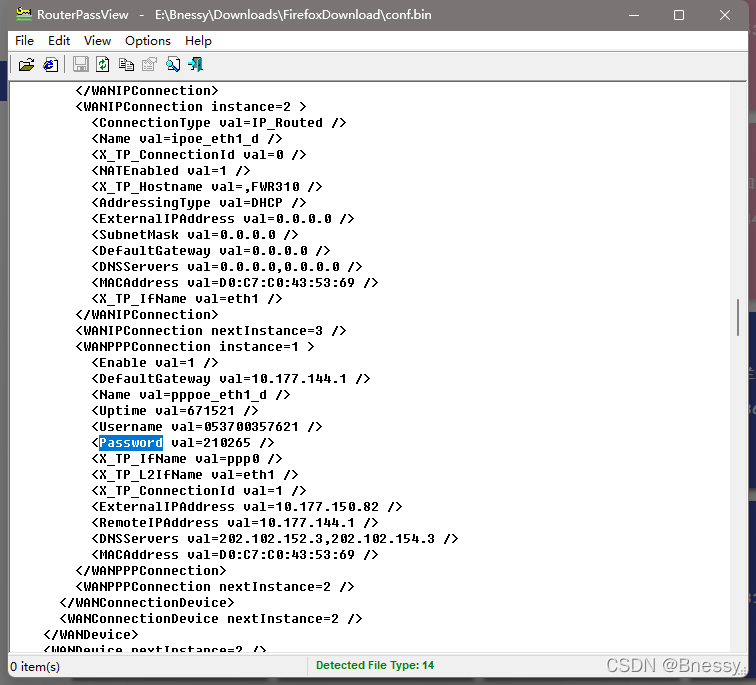Click the WANPPPConnection nextInstance=2 line
Image resolution: width=756 pixels, height=685 pixels.
coord(215,587)
